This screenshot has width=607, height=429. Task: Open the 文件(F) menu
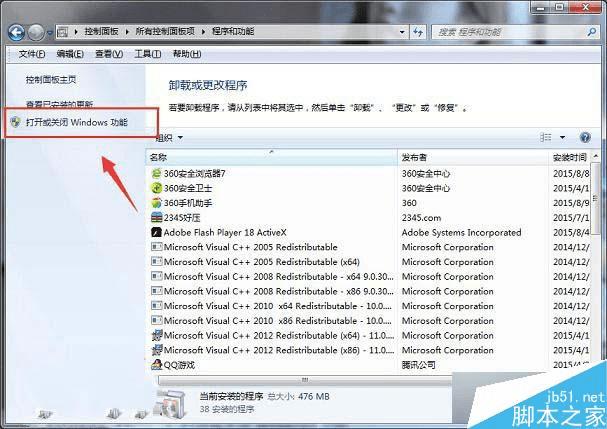tap(32, 54)
